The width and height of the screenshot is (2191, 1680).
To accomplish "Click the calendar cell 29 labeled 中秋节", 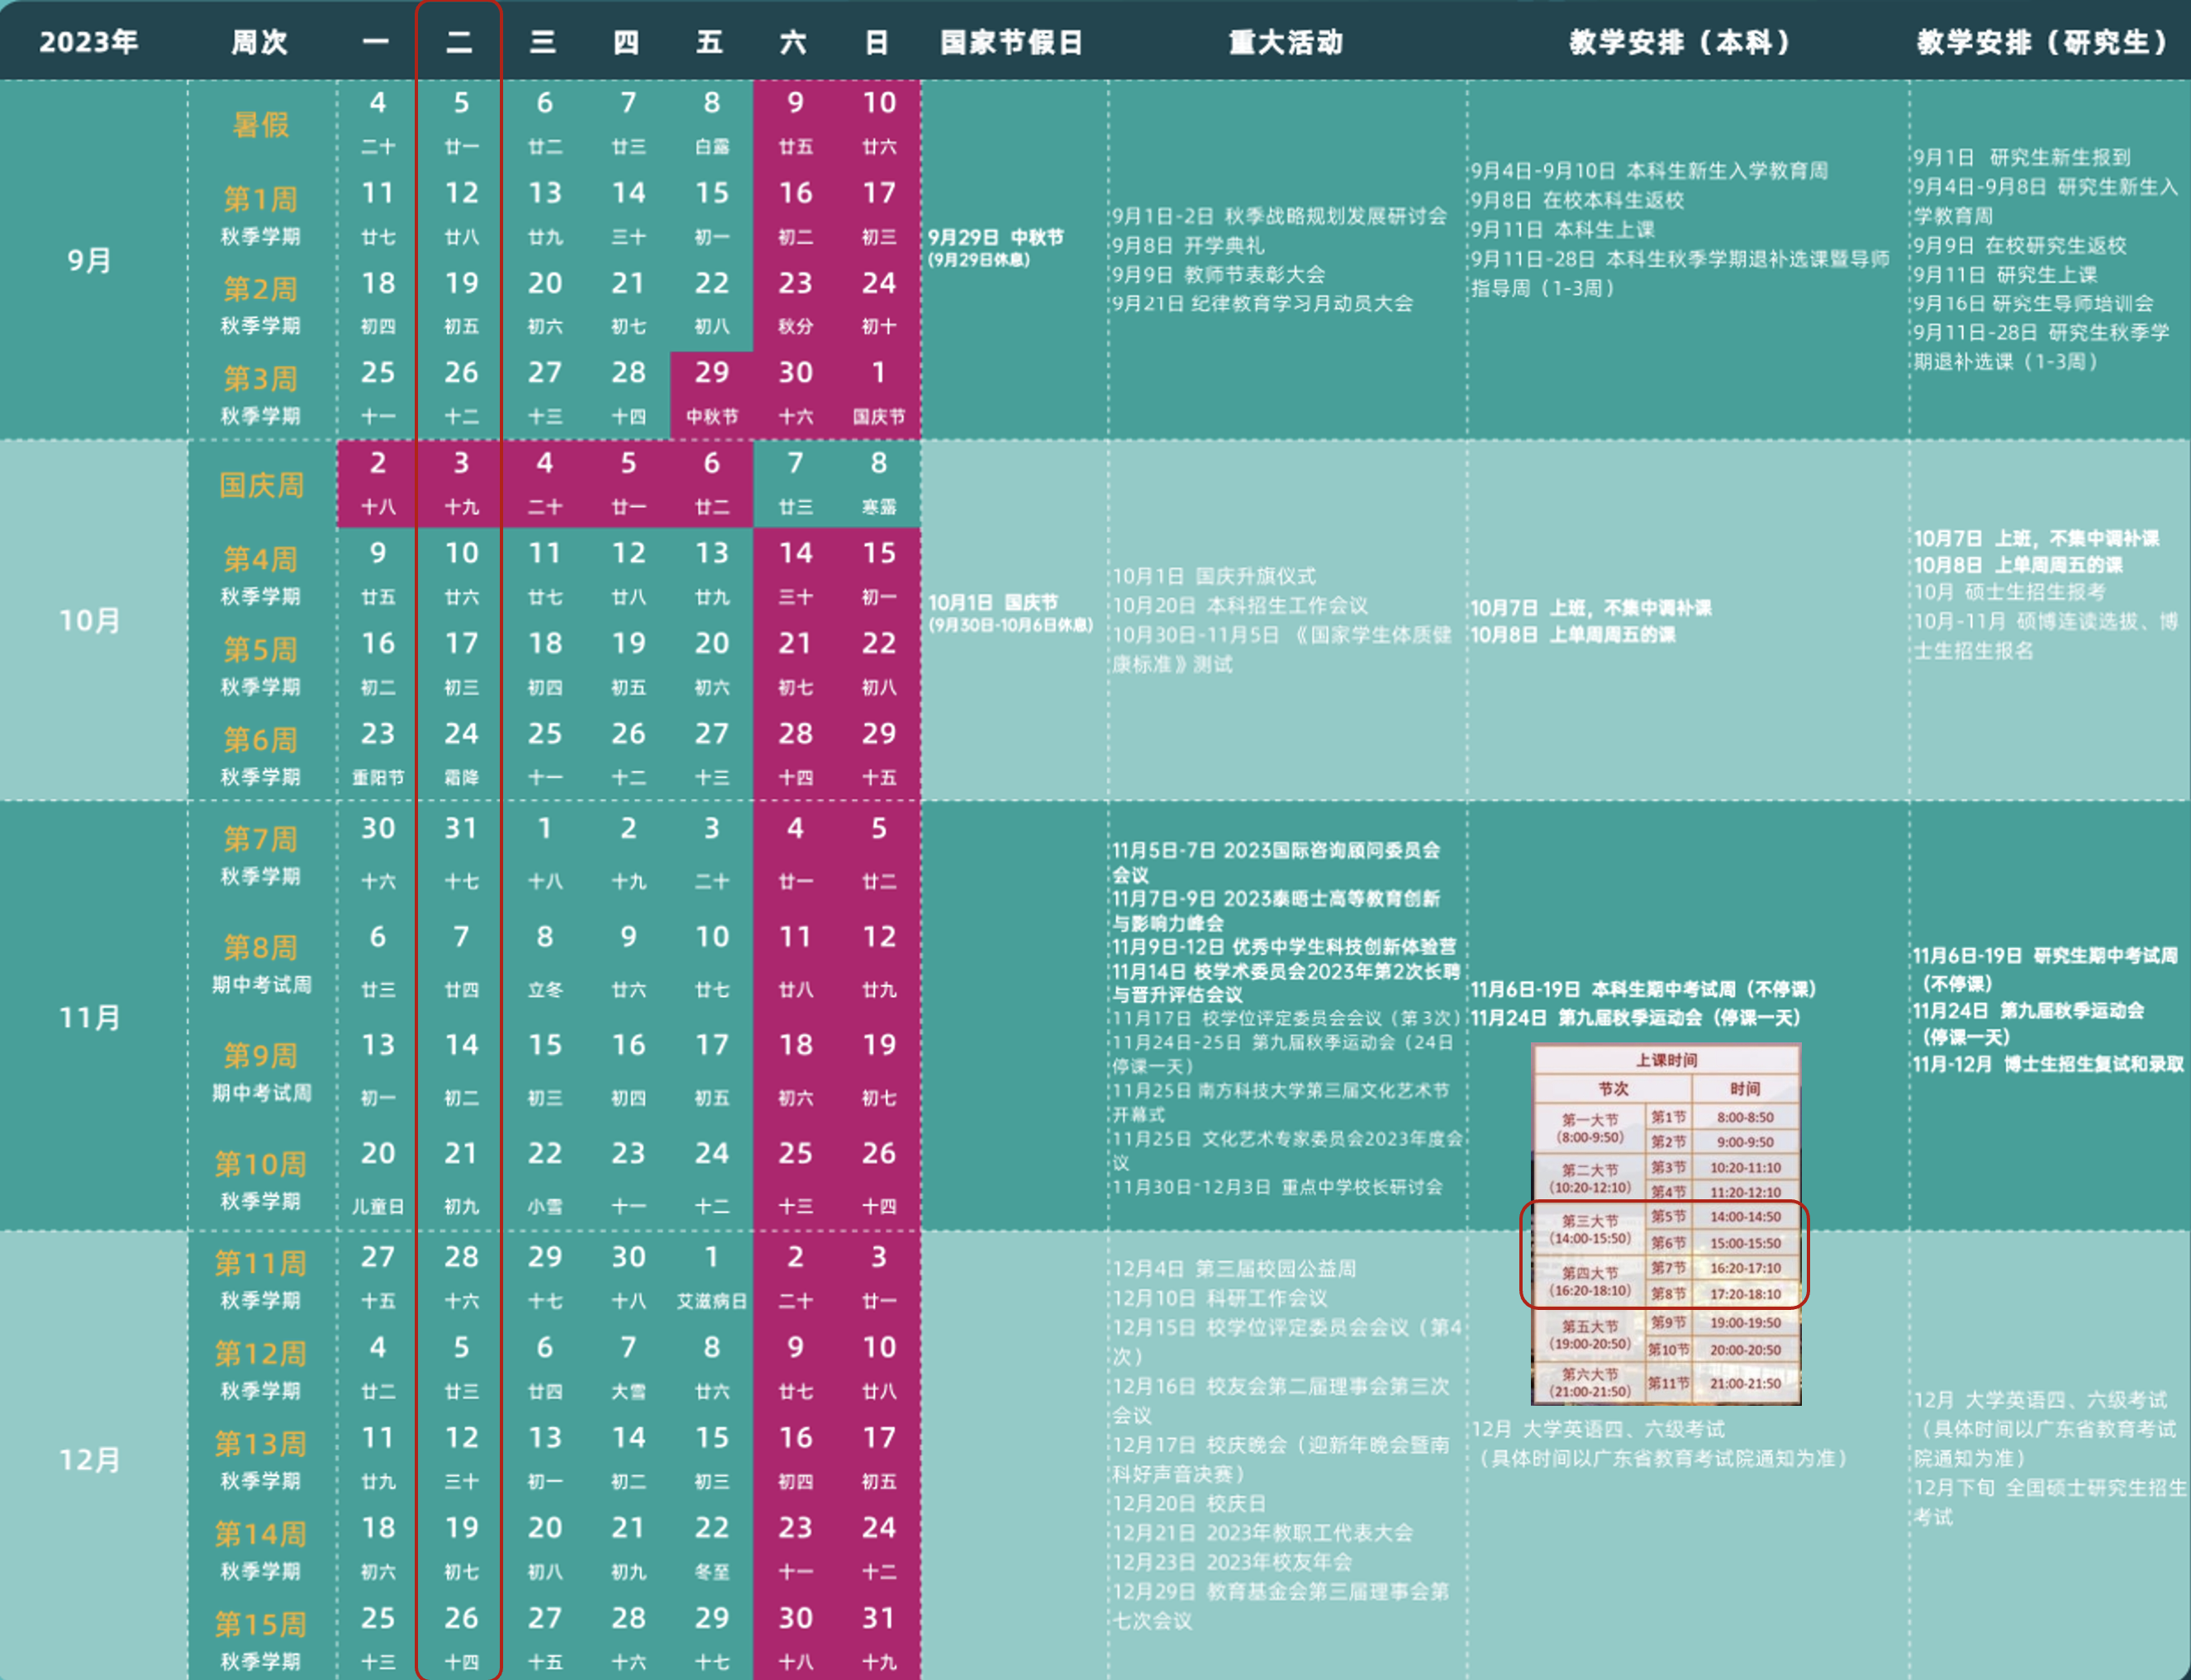I will tap(711, 394).
